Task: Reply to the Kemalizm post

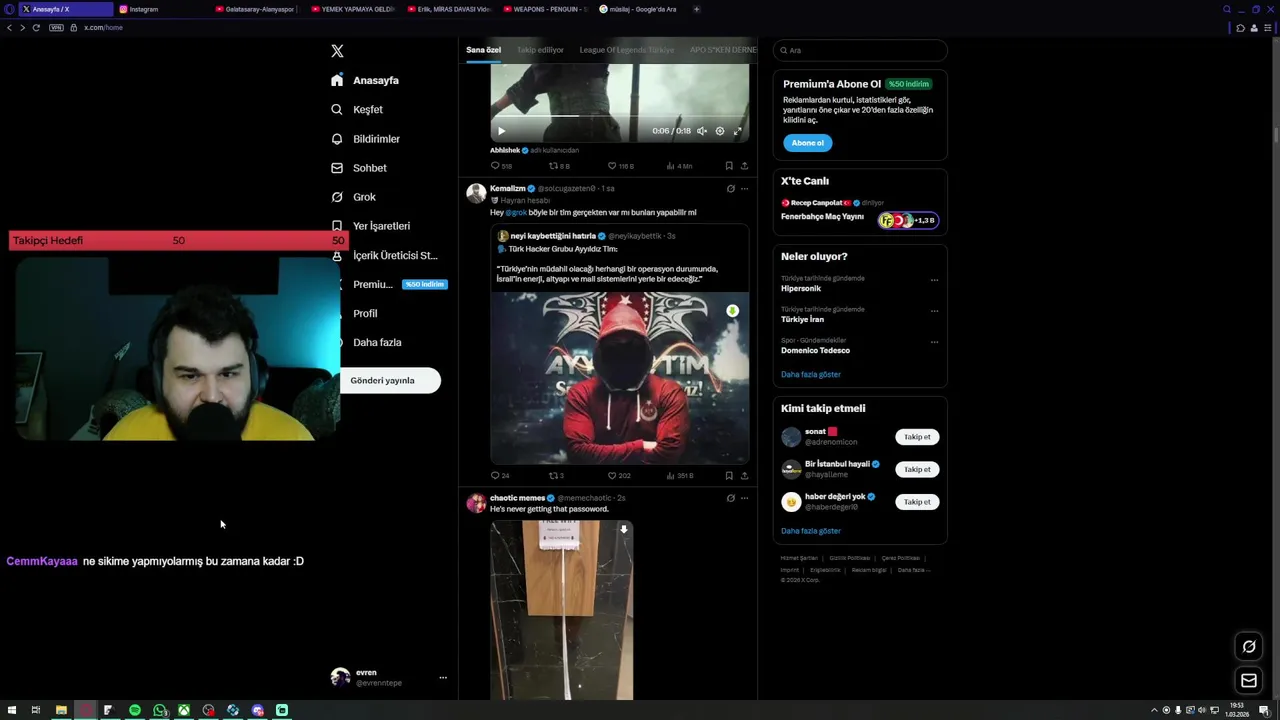Action: tap(500, 476)
